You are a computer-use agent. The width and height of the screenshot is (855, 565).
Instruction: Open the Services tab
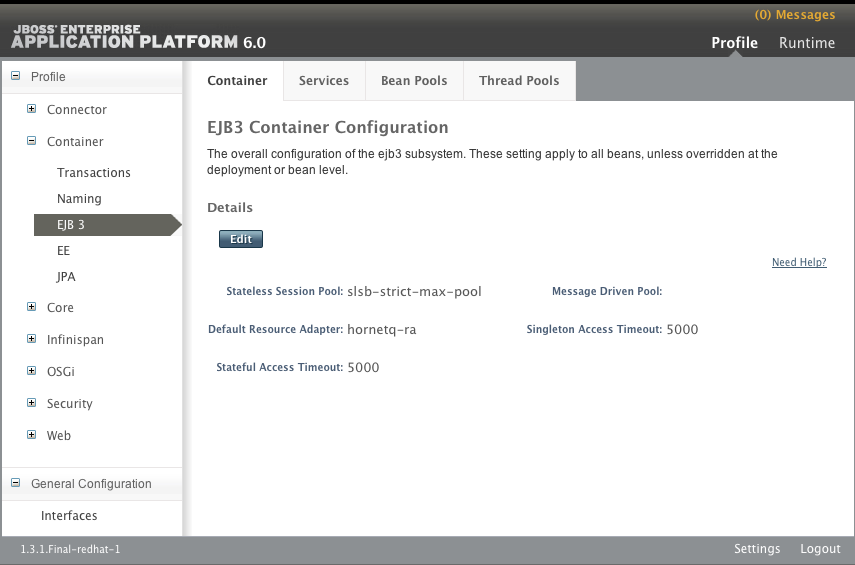pos(323,81)
